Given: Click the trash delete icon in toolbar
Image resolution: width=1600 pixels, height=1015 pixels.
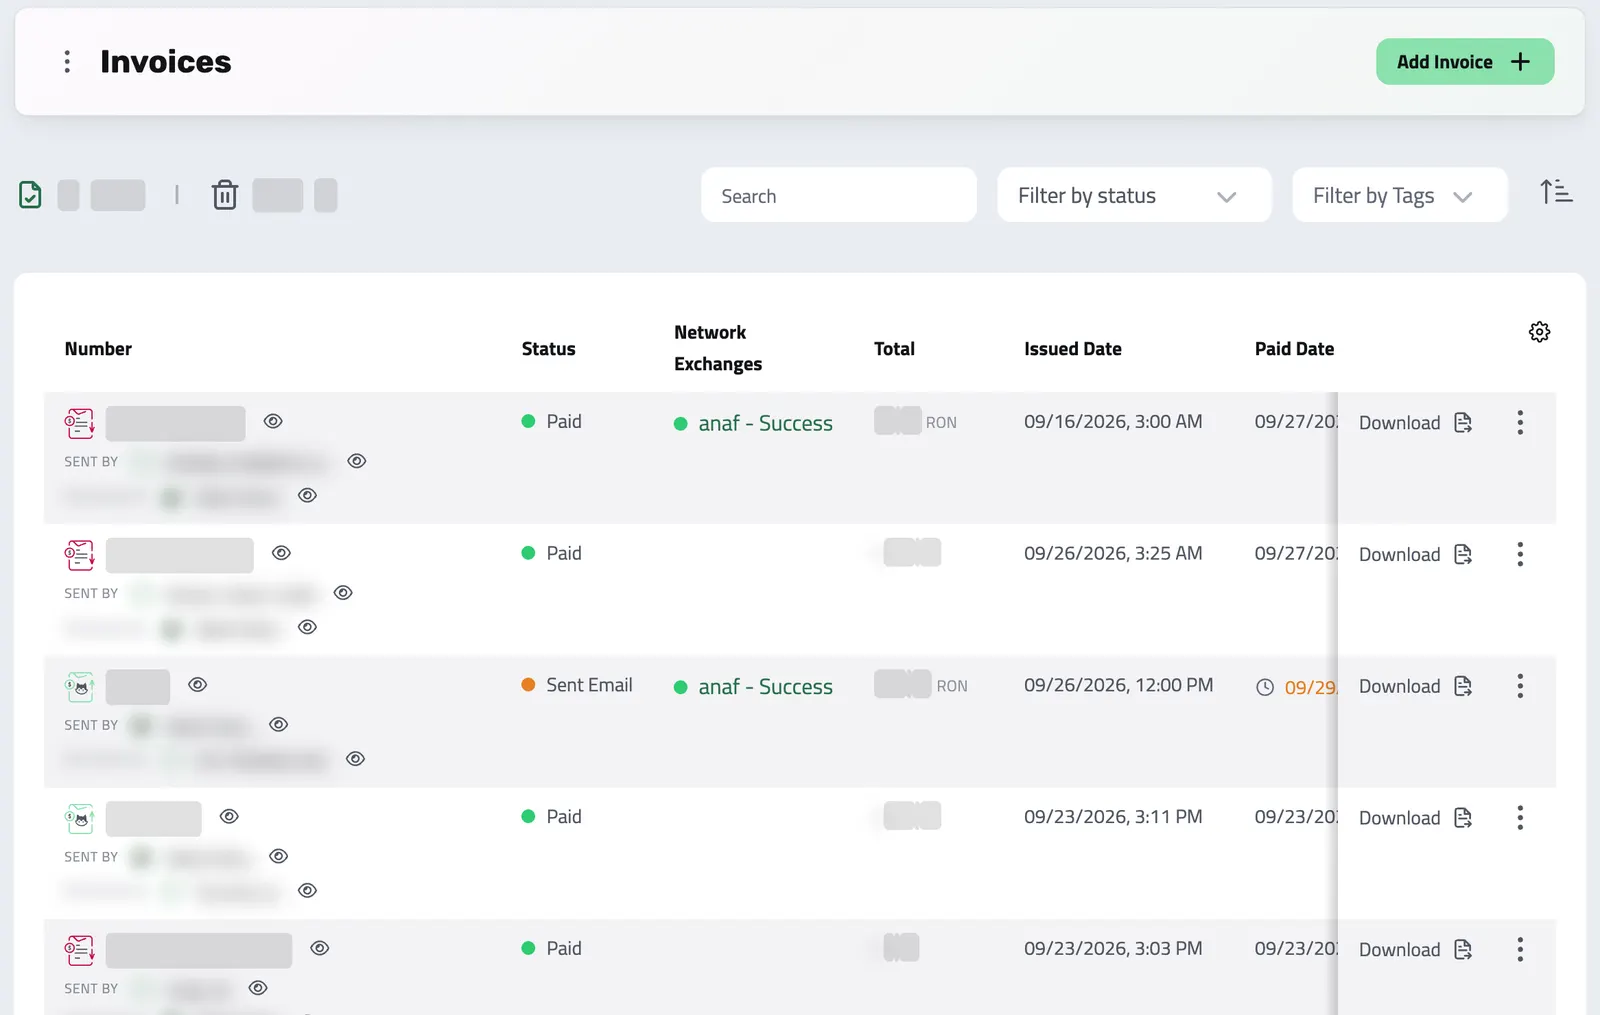Looking at the screenshot, I should tap(225, 195).
